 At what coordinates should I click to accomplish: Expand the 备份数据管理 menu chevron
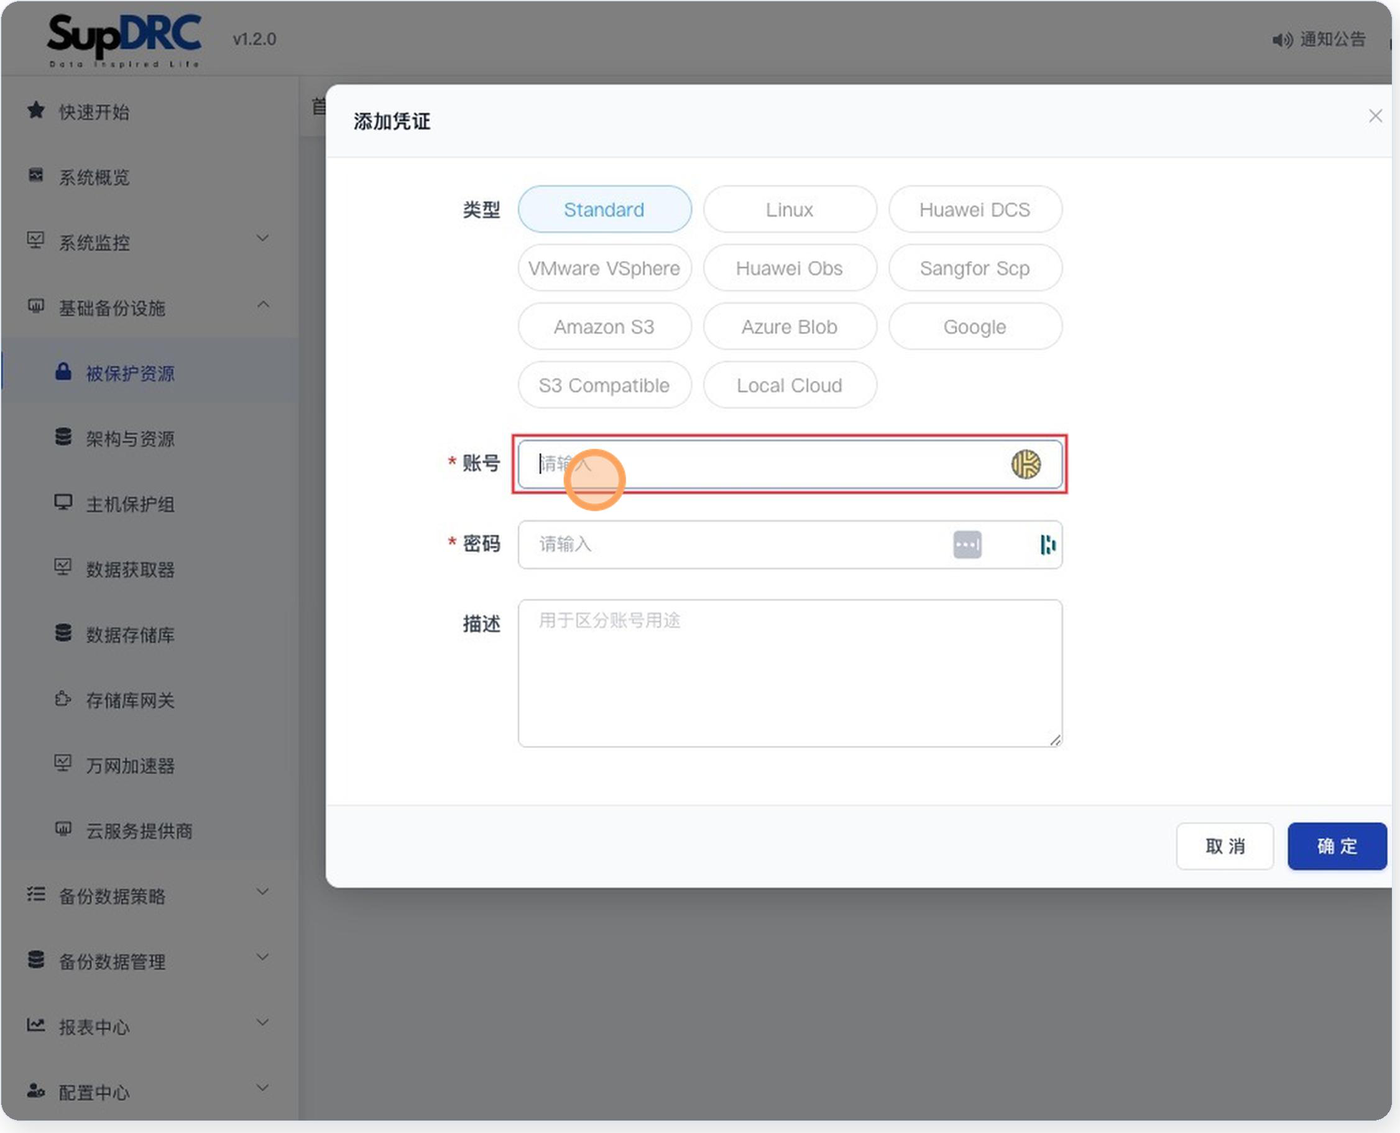coord(263,957)
